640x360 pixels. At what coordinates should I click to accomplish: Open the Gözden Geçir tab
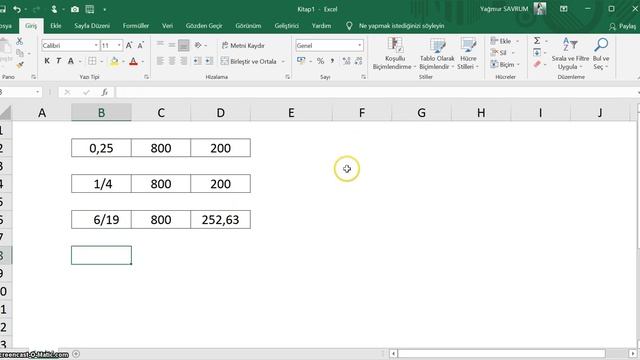click(x=204, y=26)
